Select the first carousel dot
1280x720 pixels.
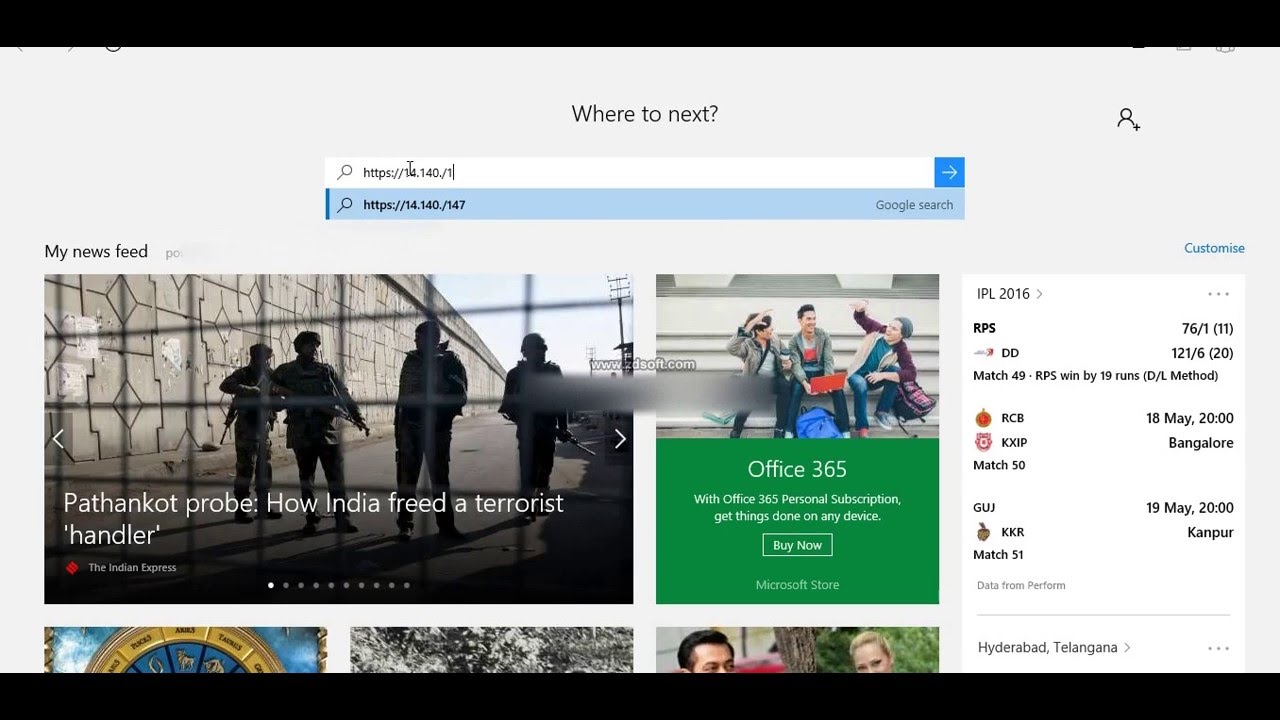(271, 585)
